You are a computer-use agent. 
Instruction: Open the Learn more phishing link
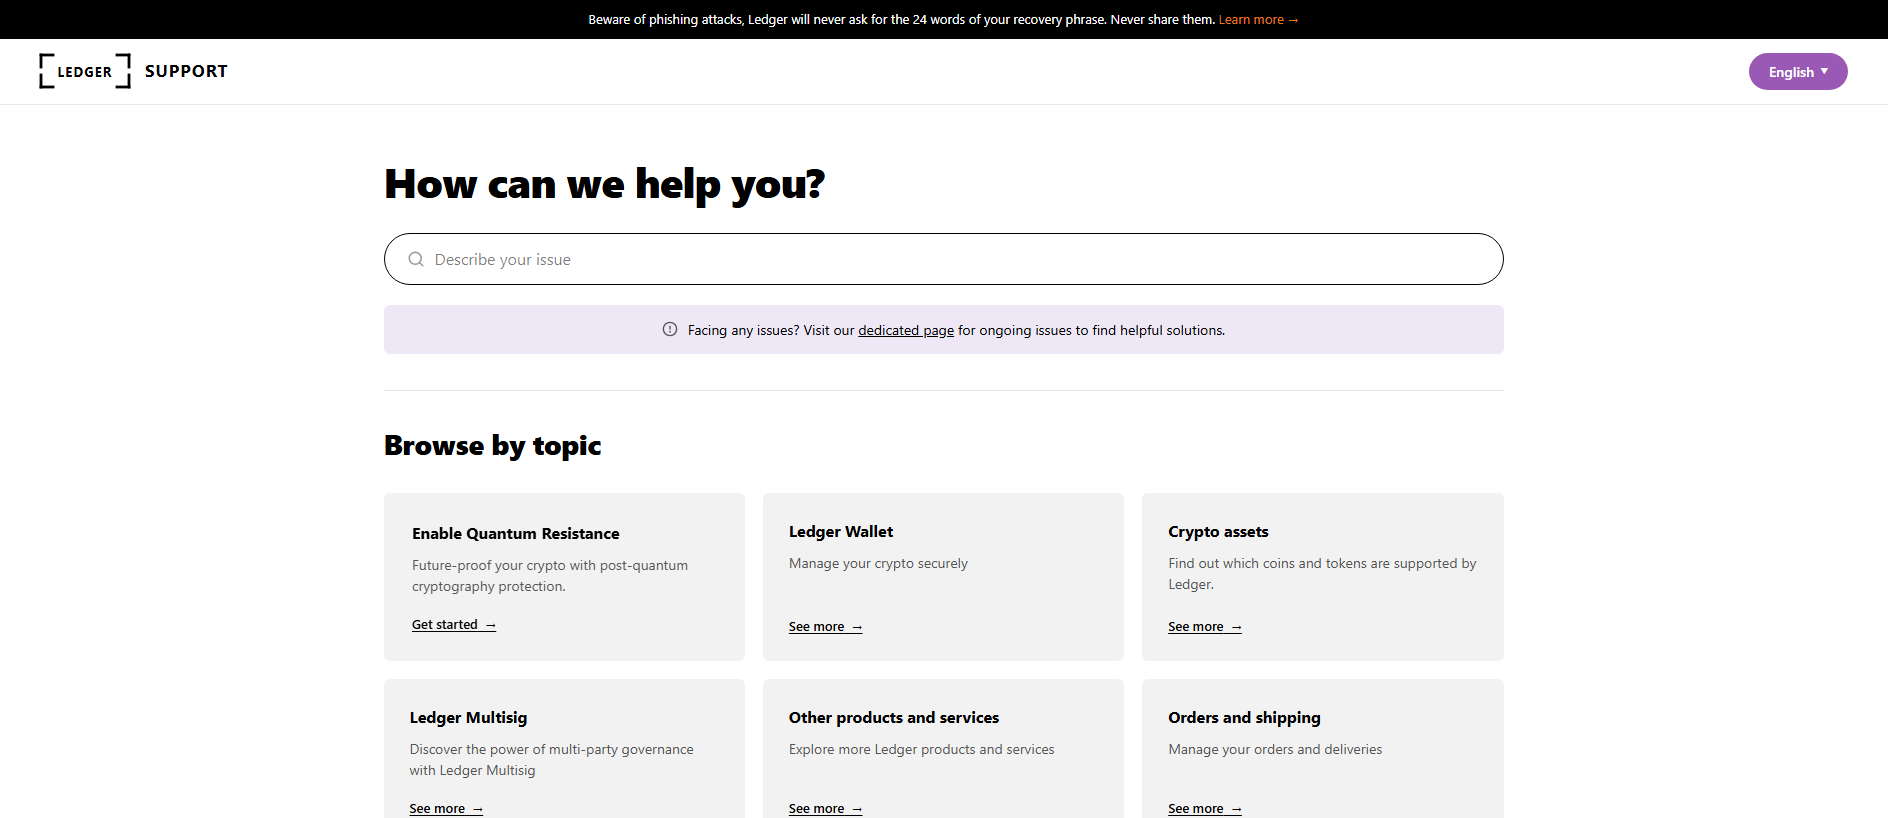coord(1258,20)
